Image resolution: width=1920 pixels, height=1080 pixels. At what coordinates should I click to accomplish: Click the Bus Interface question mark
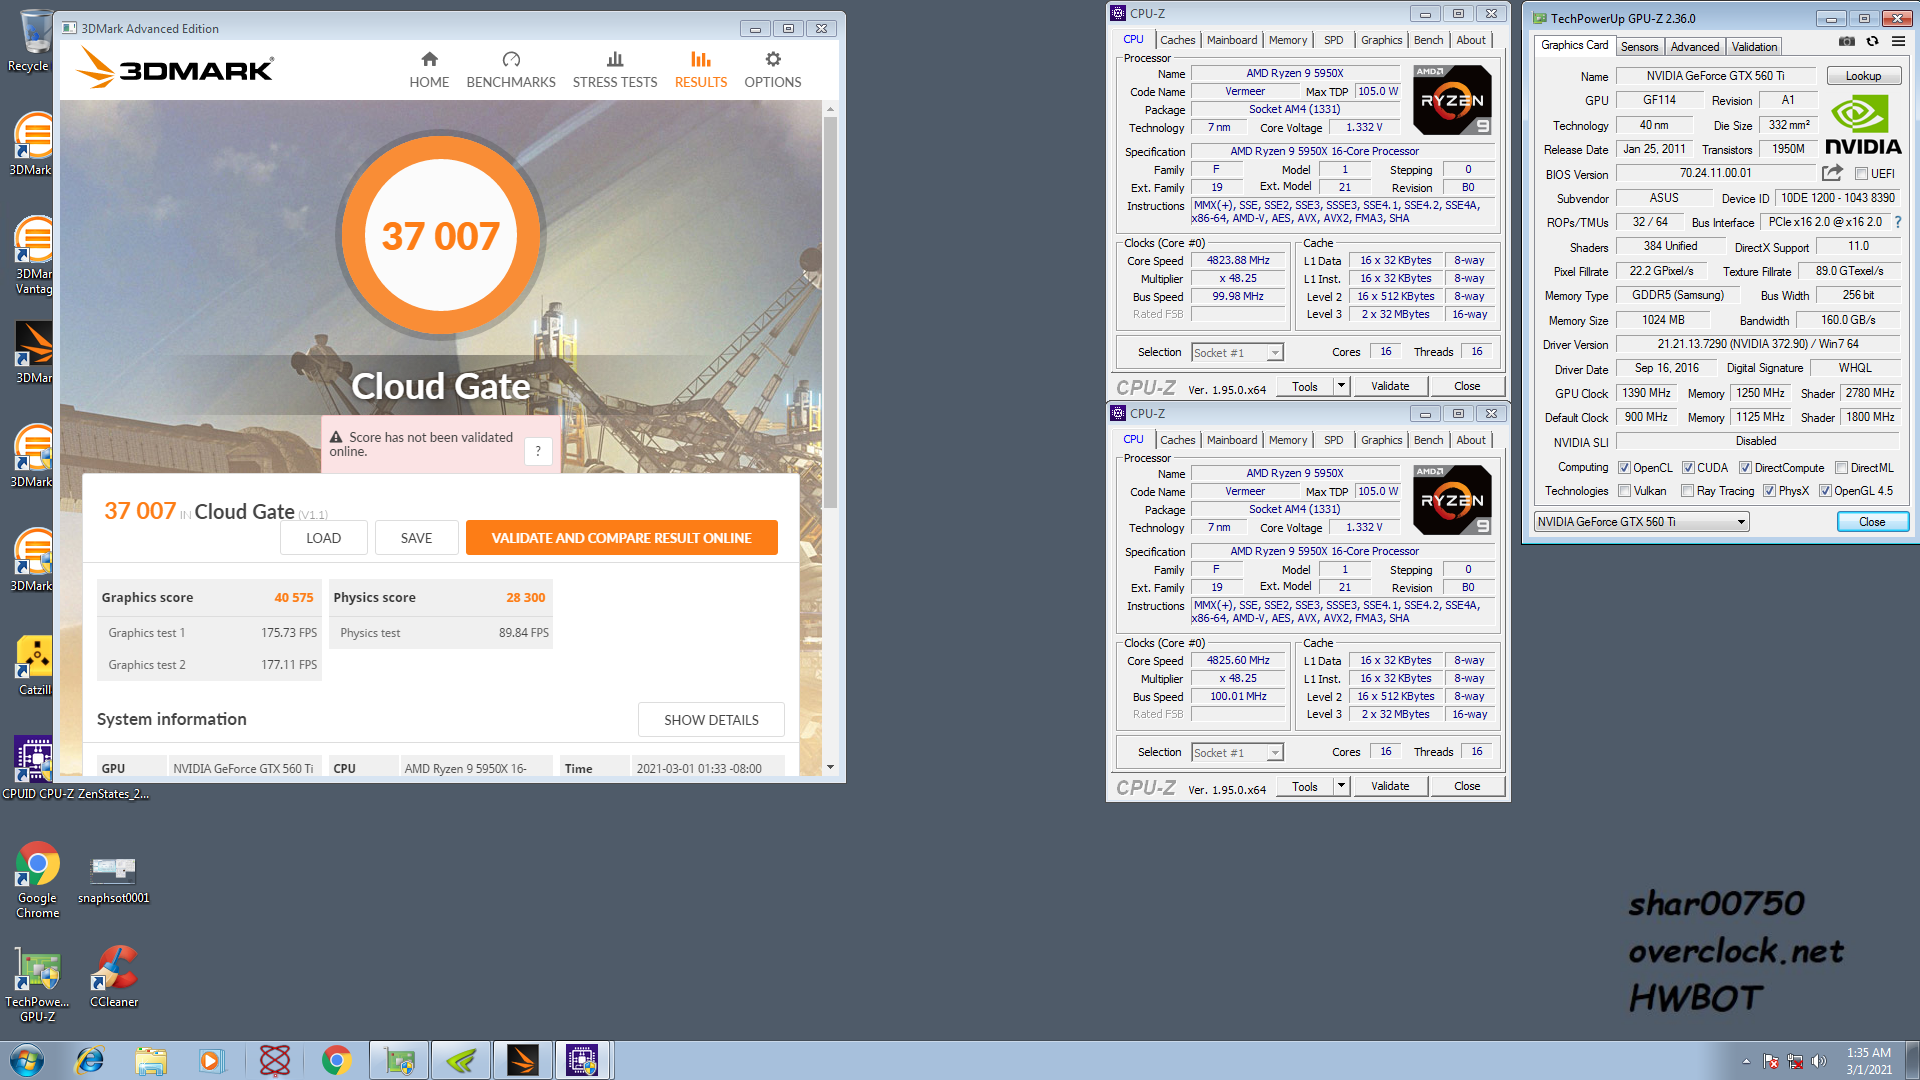pos(1897,222)
